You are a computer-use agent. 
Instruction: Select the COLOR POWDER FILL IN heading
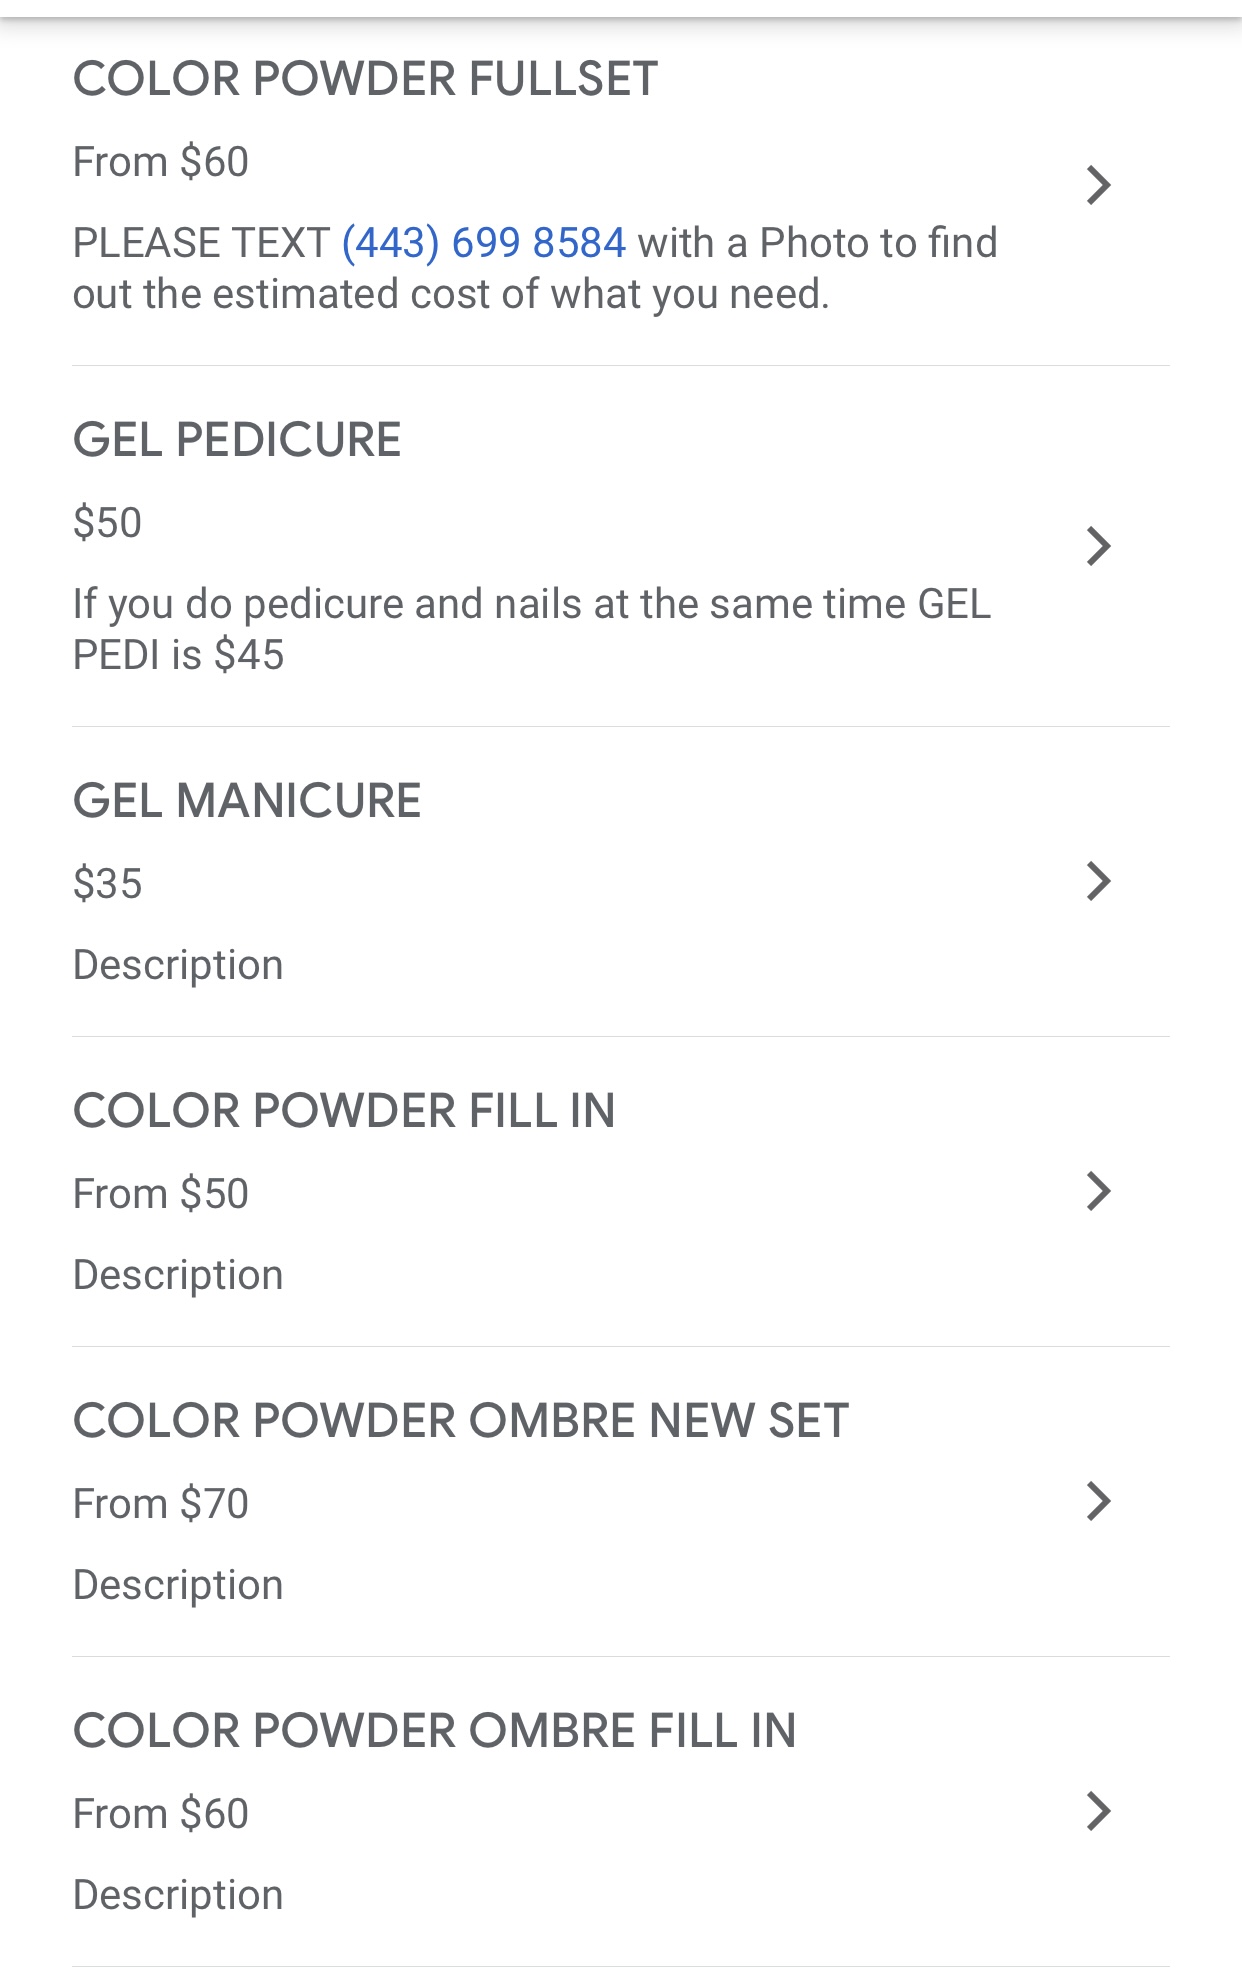pos(344,1111)
